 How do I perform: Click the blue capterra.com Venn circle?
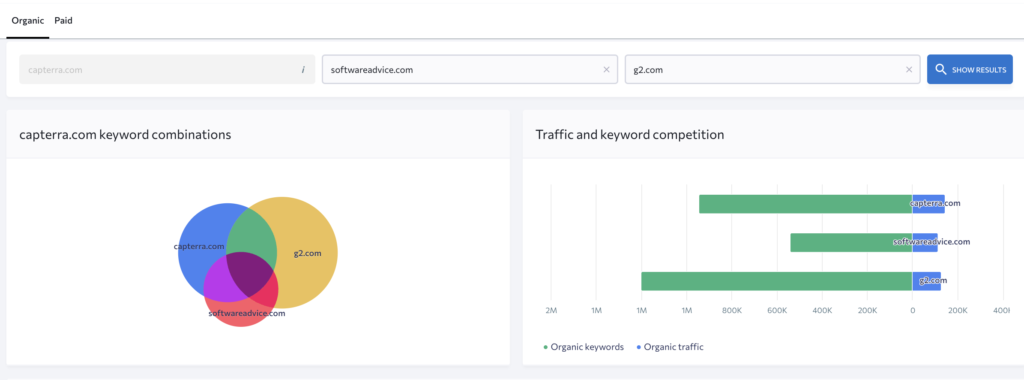(x=196, y=229)
